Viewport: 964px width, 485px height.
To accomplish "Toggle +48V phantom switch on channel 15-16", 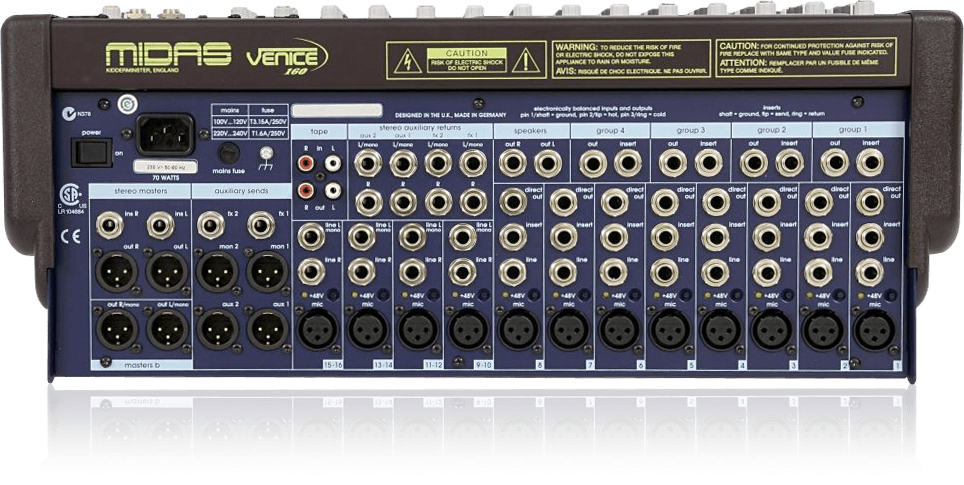I will tap(334, 295).
